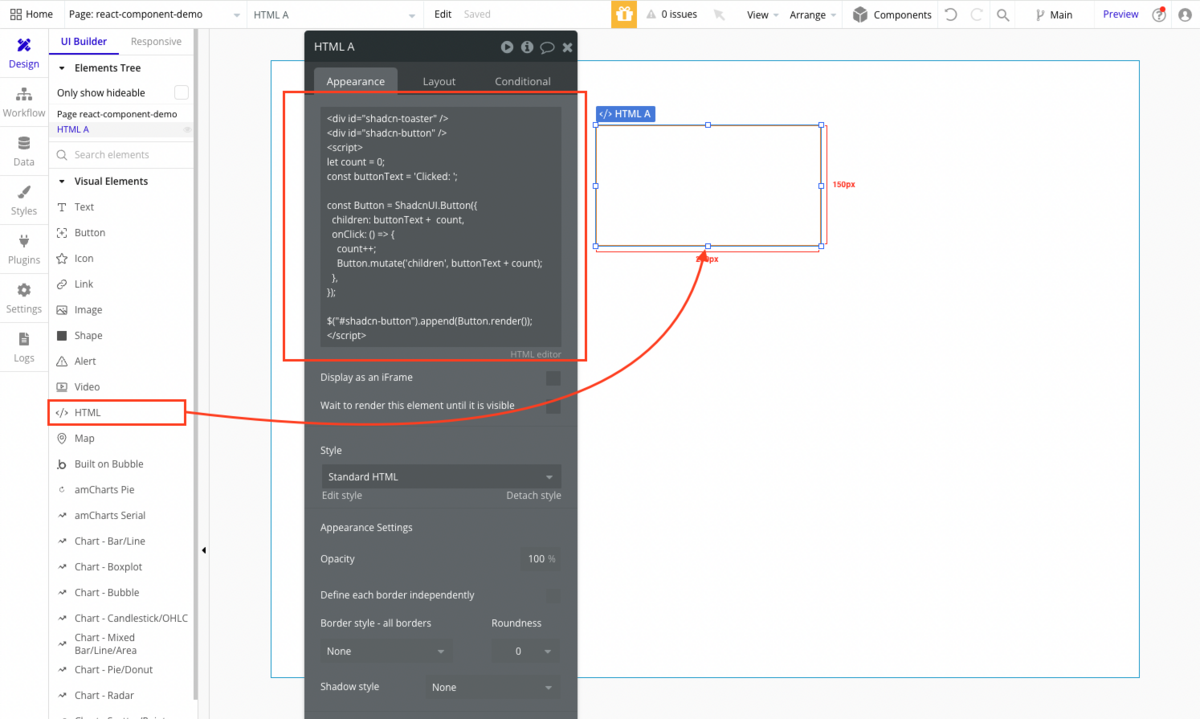Select the Map element

coord(84,438)
